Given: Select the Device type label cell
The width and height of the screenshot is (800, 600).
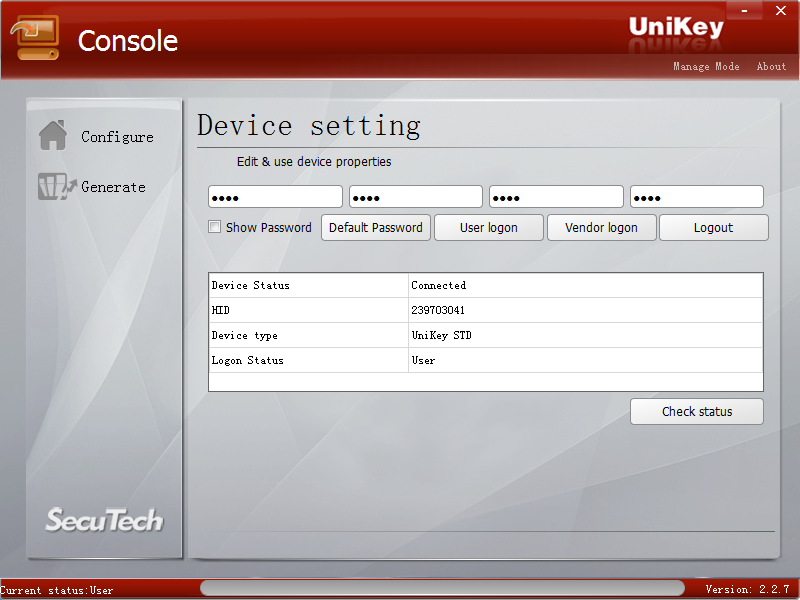Looking at the screenshot, I should tap(309, 335).
